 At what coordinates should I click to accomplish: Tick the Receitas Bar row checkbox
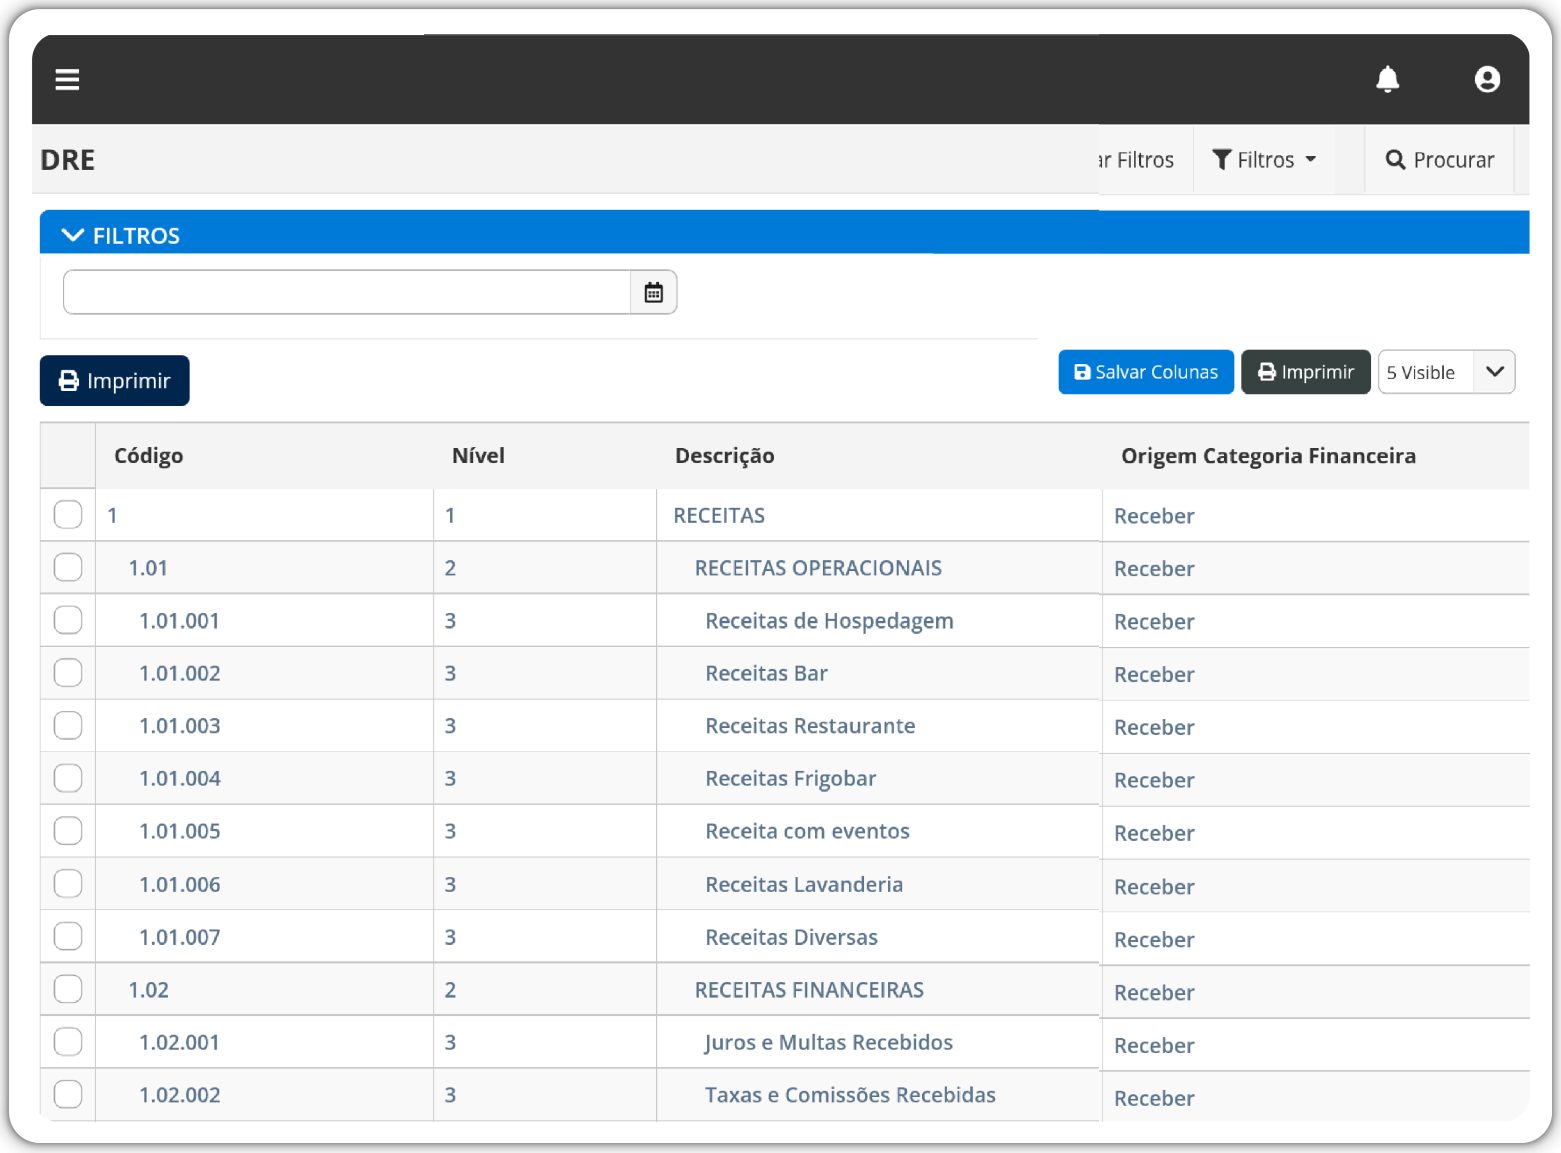click(x=68, y=673)
